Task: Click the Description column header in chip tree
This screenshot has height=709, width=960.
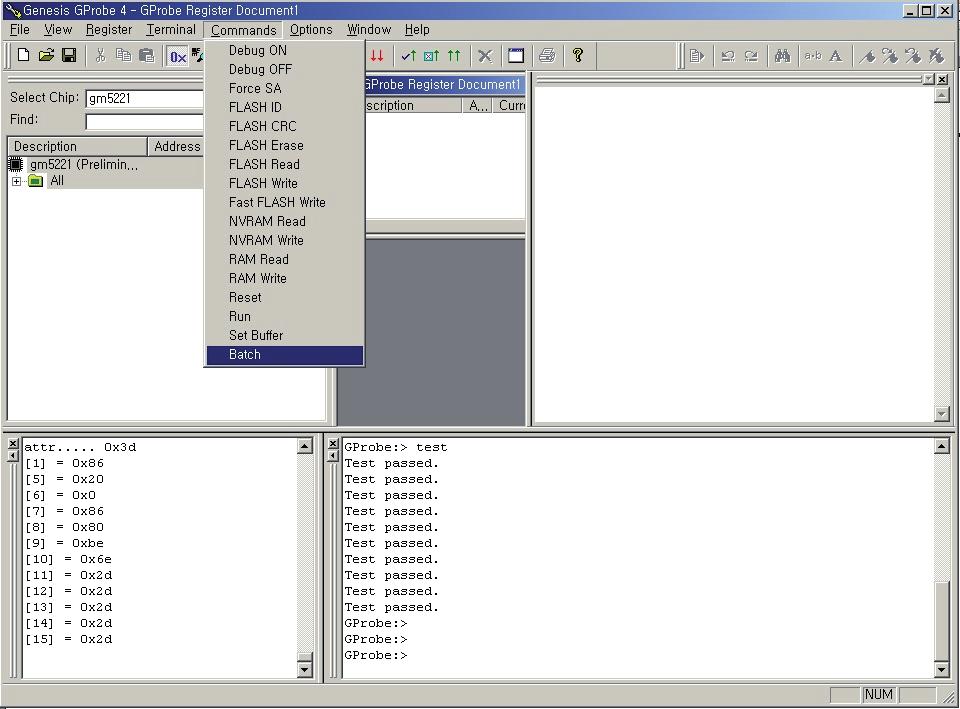Action: point(77,146)
